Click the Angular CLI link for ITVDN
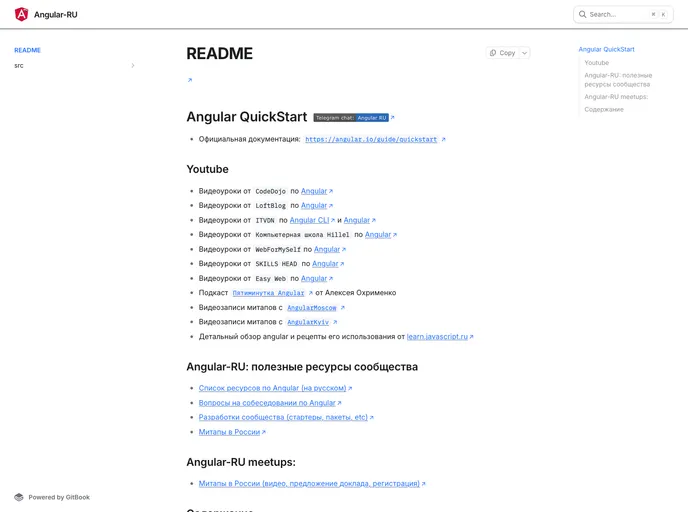Screen dimensions: 688x512 tap(309, 220)
